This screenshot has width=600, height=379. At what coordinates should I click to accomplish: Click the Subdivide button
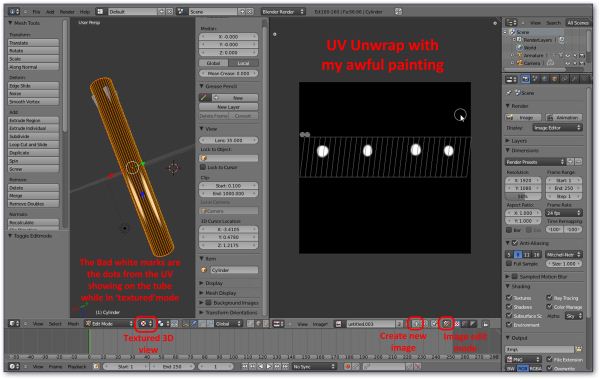pyautogui.click(x=33, y=136)
